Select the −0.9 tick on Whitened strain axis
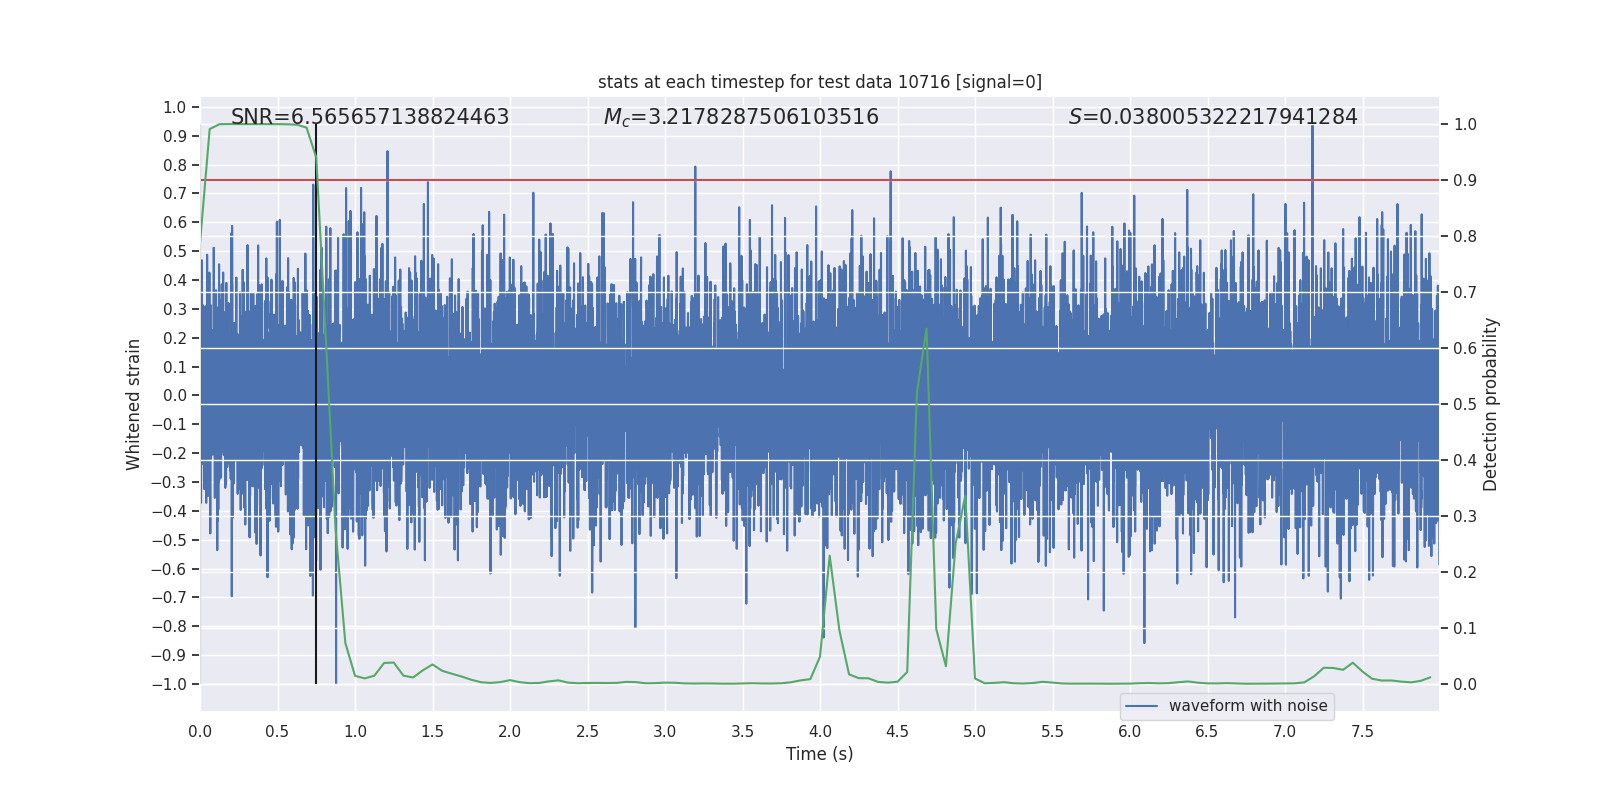Screen dimensions: 1600x800 click(168, 655)
